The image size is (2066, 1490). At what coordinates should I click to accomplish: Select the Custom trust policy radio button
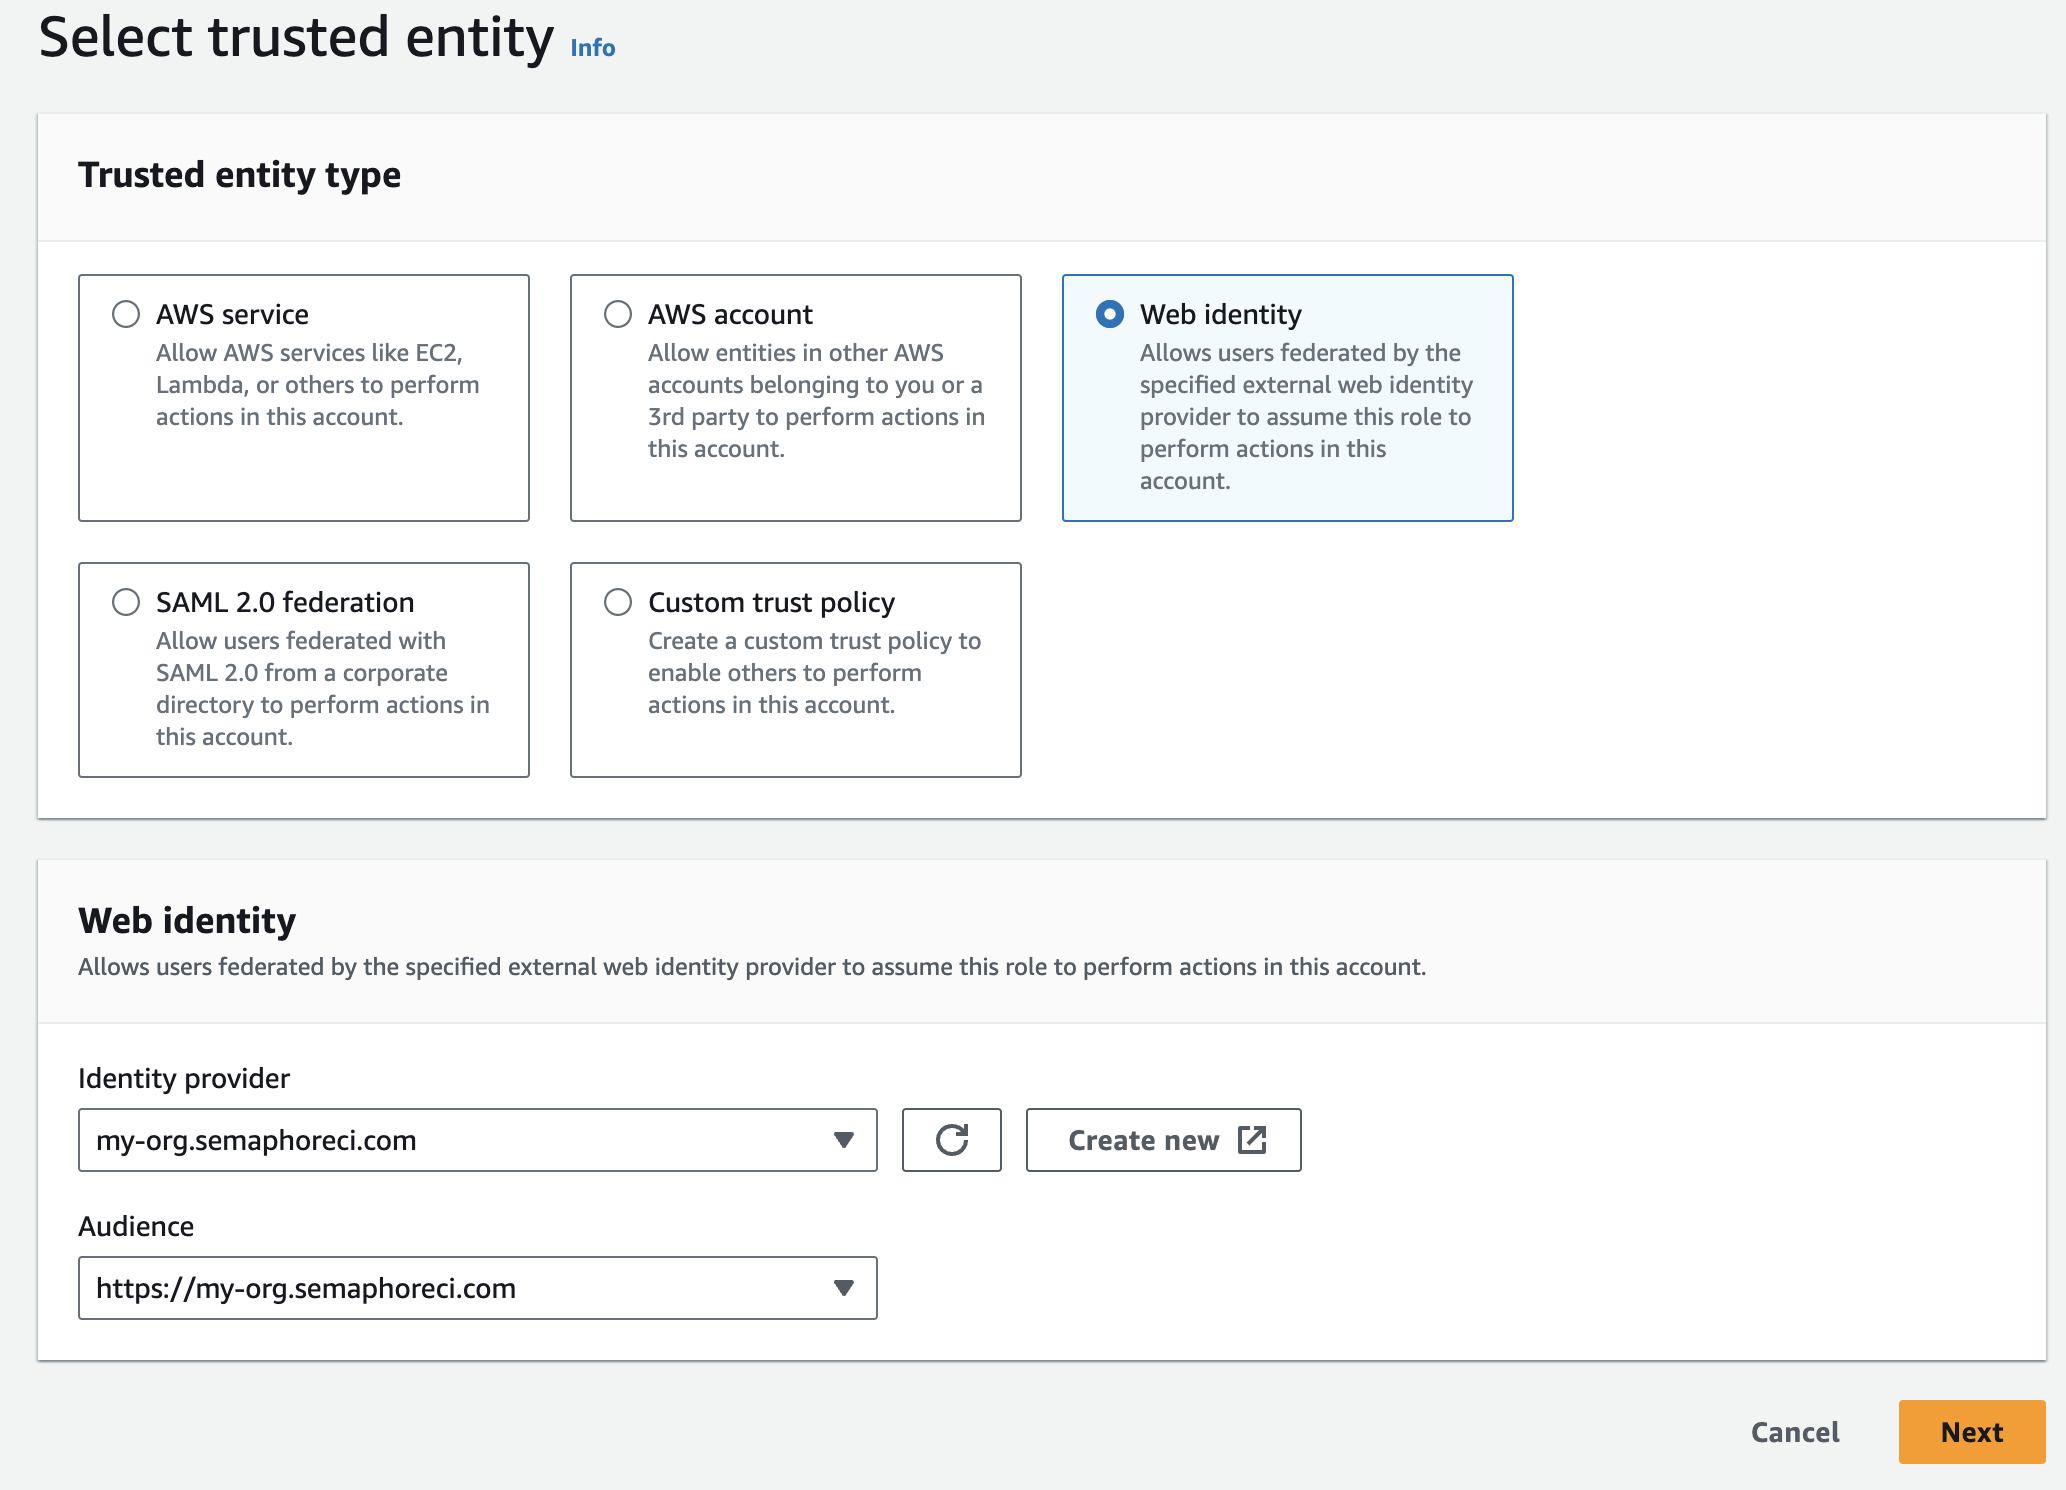618,602
